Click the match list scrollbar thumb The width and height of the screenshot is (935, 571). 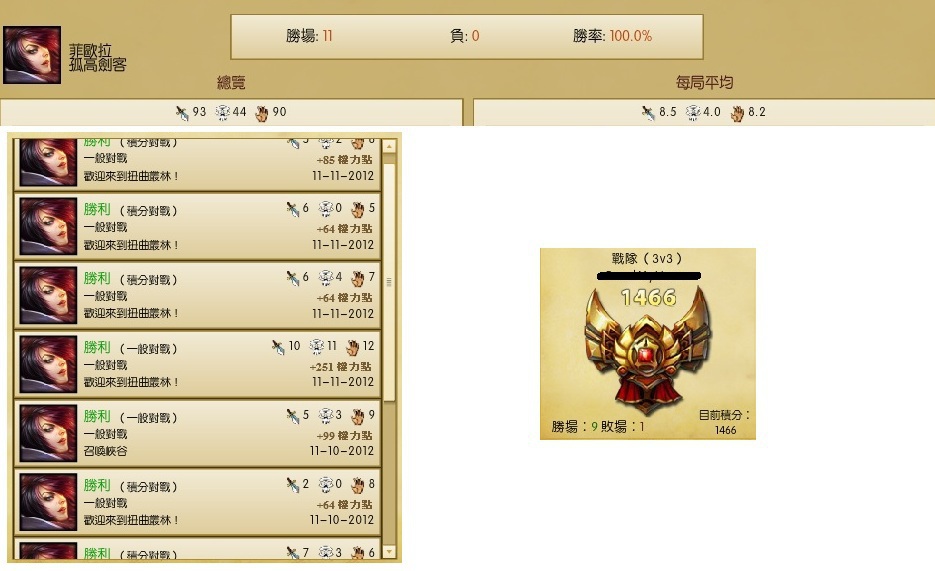pos(389,282)
